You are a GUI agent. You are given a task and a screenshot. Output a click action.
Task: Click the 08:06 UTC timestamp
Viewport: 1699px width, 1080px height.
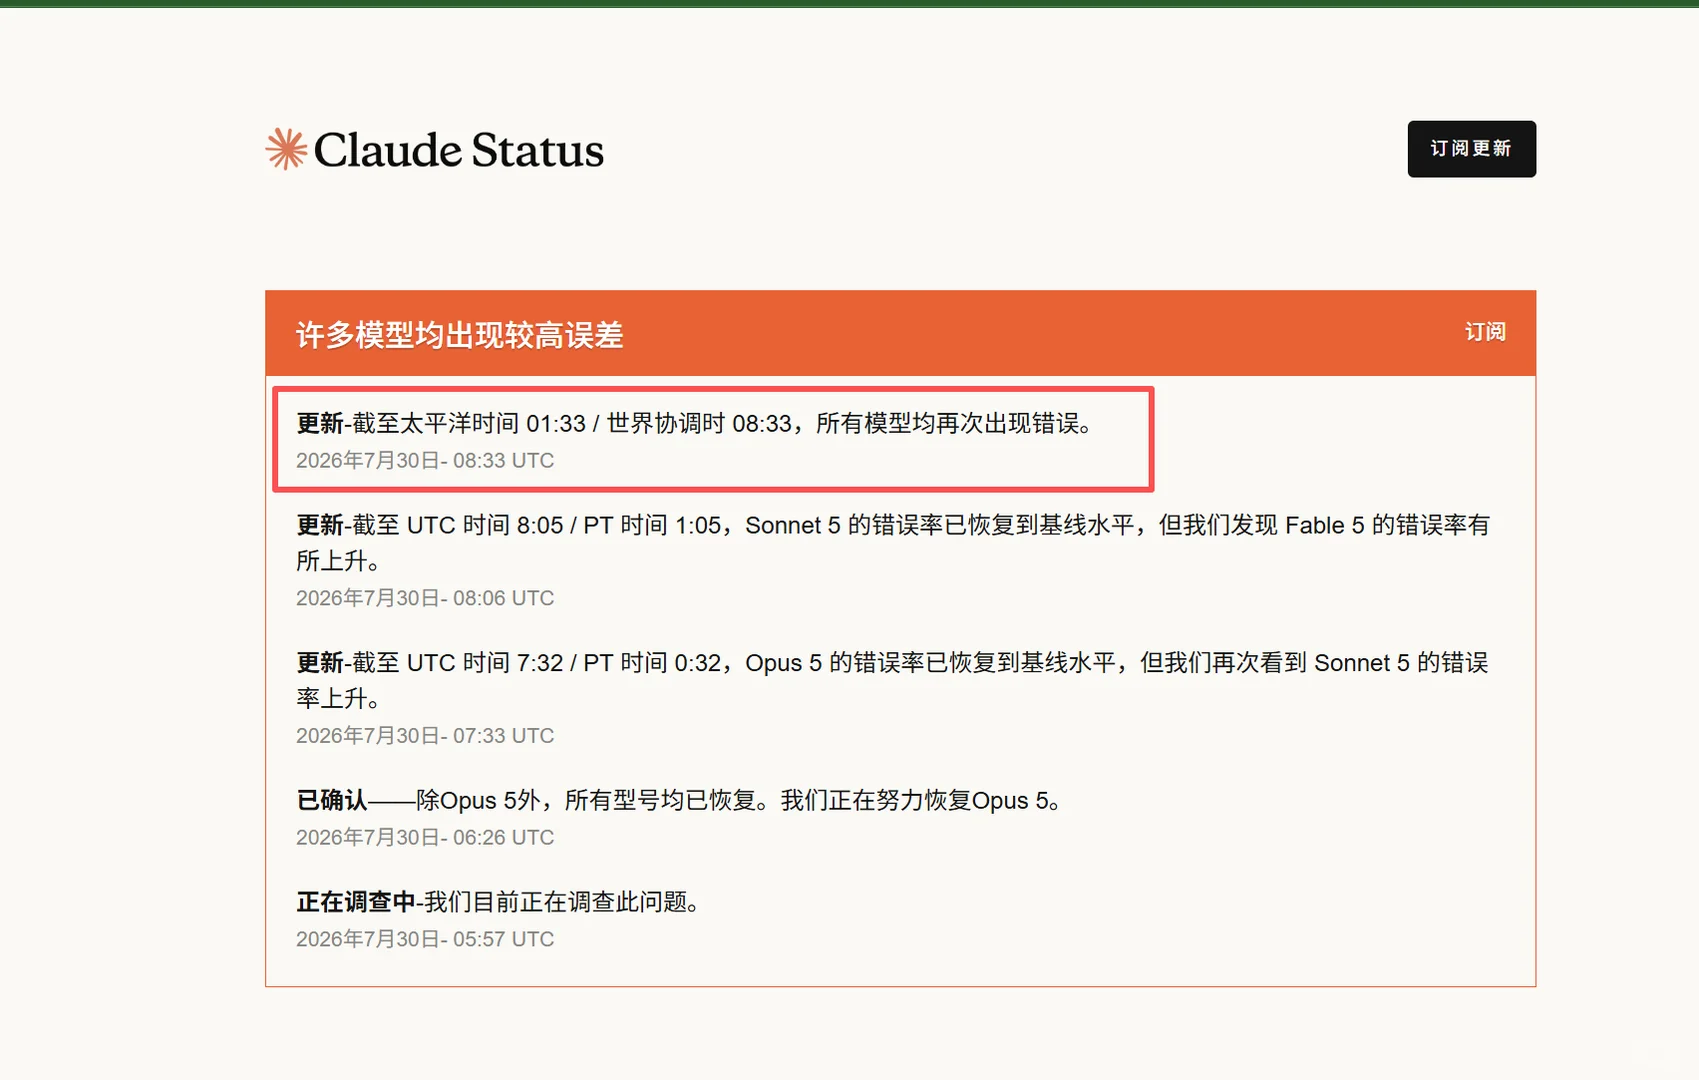pos(425,598)
